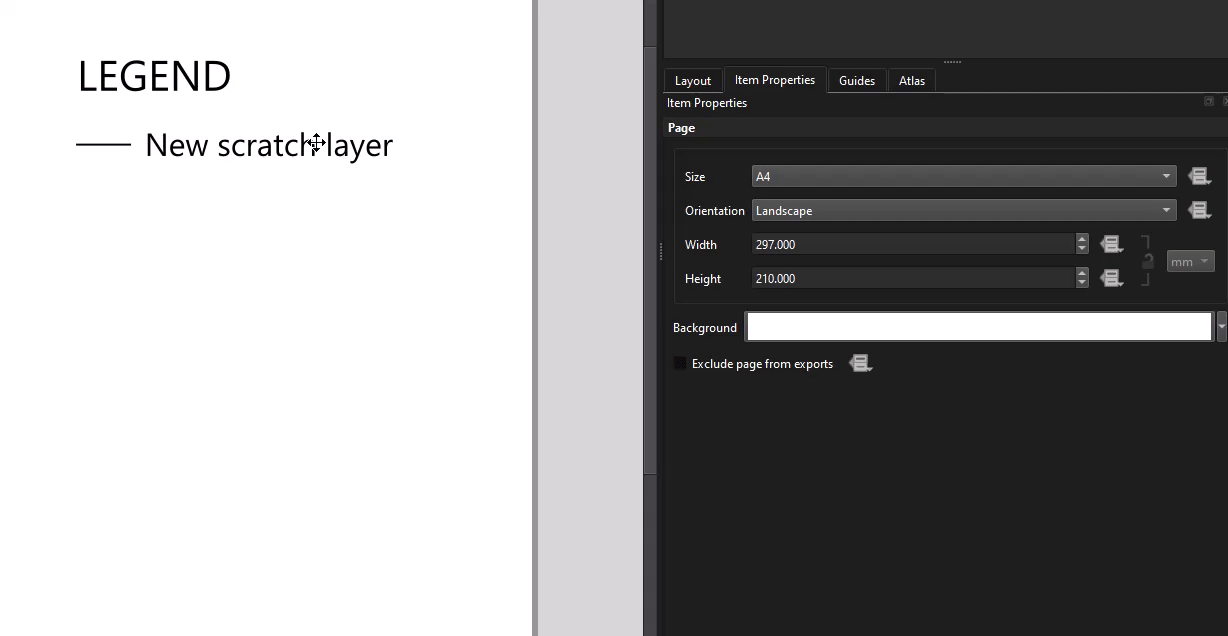Enable Exclude page from exports checkbox
Viewport: 1228px width, 636px height.
681,364
